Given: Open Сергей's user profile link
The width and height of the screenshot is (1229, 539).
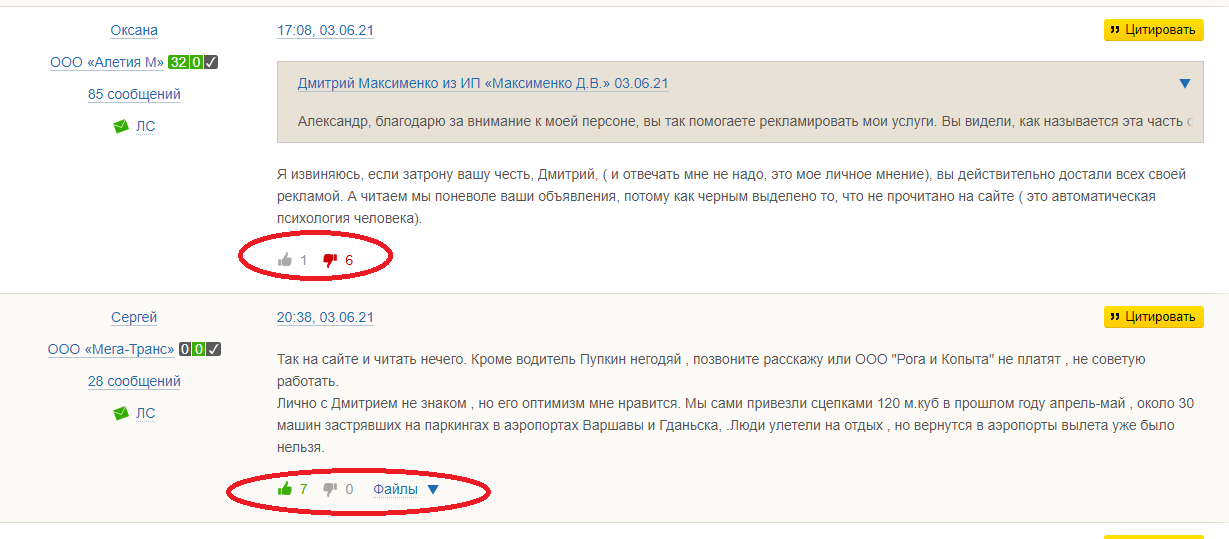Looking at the screenshot, I should (x=134, y=318).
